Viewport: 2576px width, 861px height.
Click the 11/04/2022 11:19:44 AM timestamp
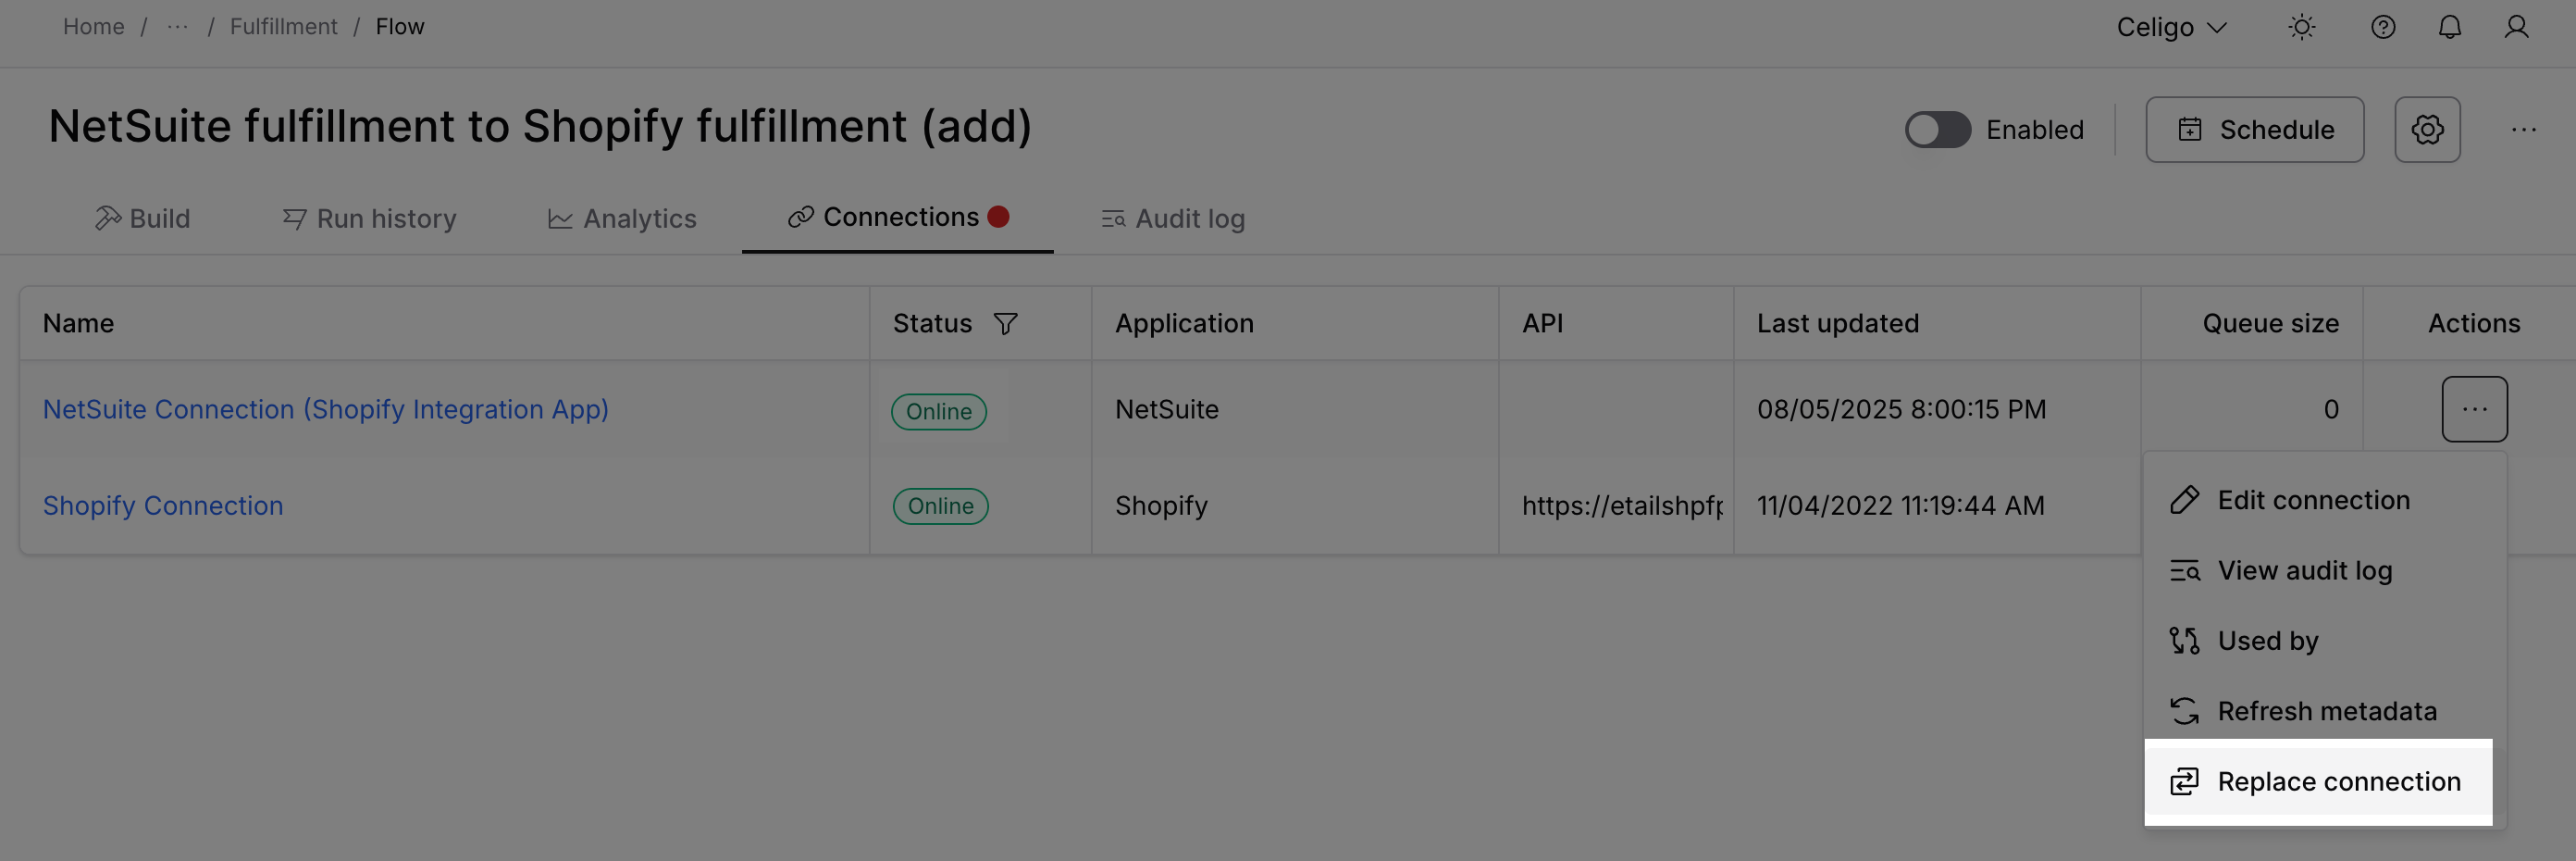[1901, 505]
